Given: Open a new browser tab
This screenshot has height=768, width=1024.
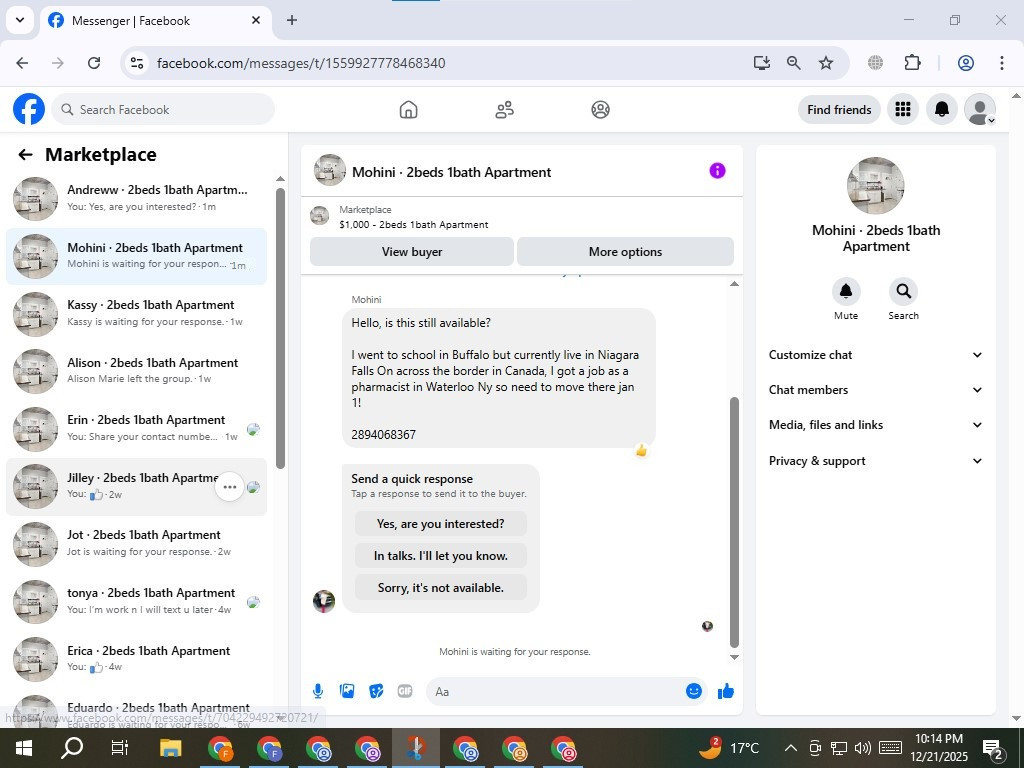Looking at the screenshot, I should coord(292,20).
